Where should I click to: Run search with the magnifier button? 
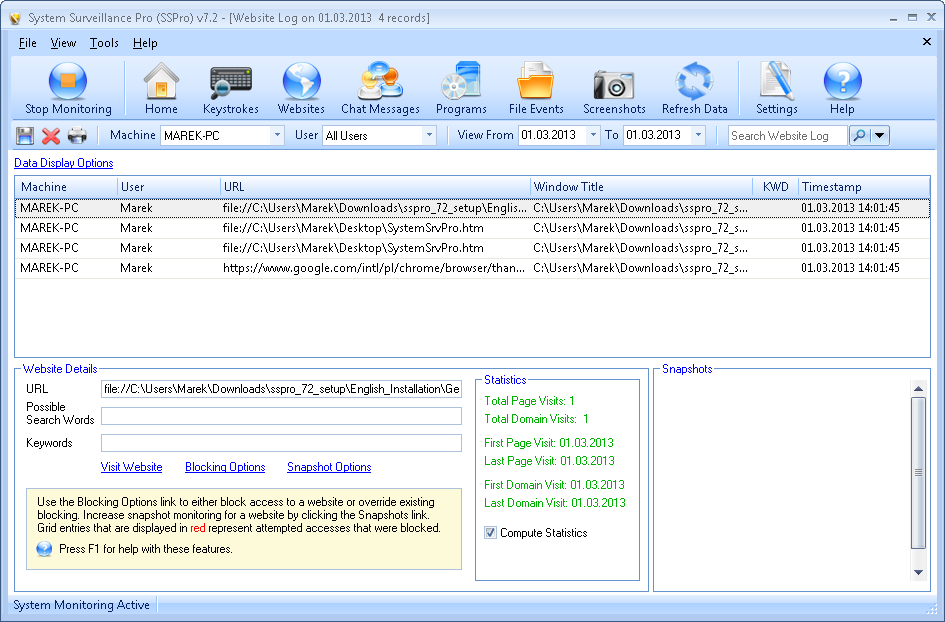click(x=859, y=136)
